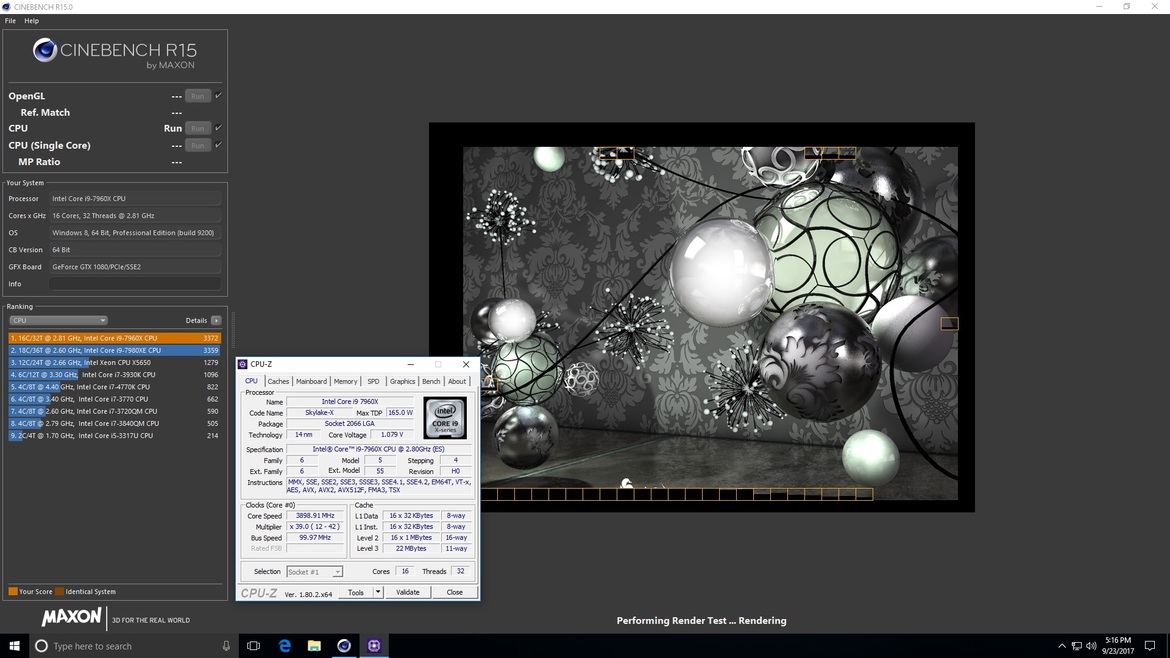Click the Specification field in CPU-Z
This screenshot has height=658, width=1170.
pyautogui.click(x=379, y=449)
